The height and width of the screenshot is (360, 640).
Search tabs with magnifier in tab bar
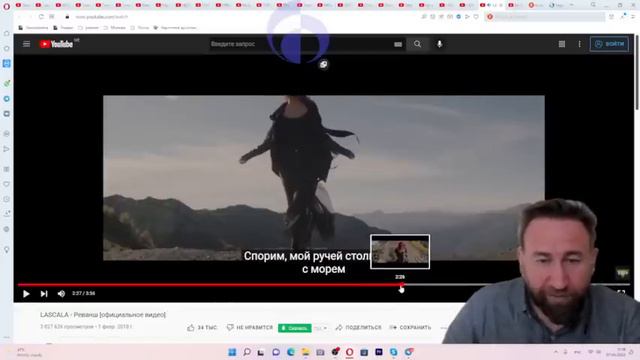coord(593,5)
